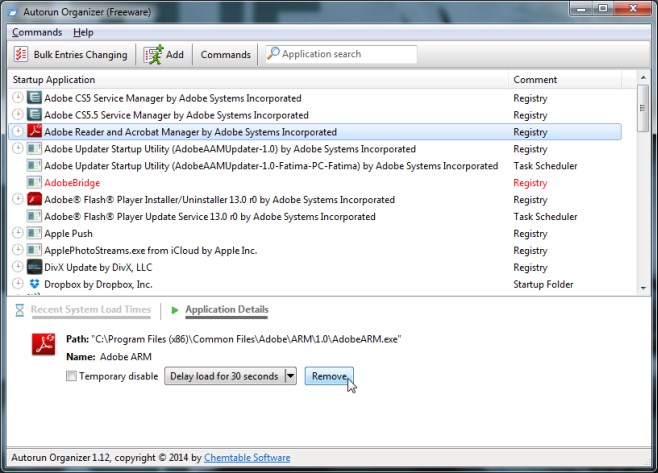The width and height of the screenshot is (658, 473).
Task: Click the Dropbox entry icon
Action: tap(34, 284)
